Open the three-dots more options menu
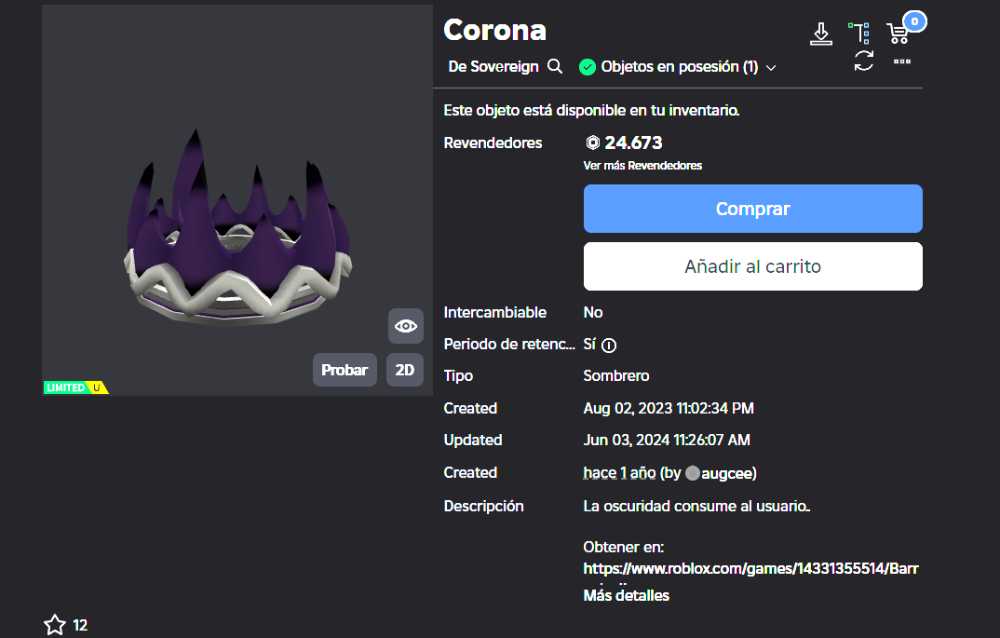This screenshot has width=1000, height=638. [900, 62]
